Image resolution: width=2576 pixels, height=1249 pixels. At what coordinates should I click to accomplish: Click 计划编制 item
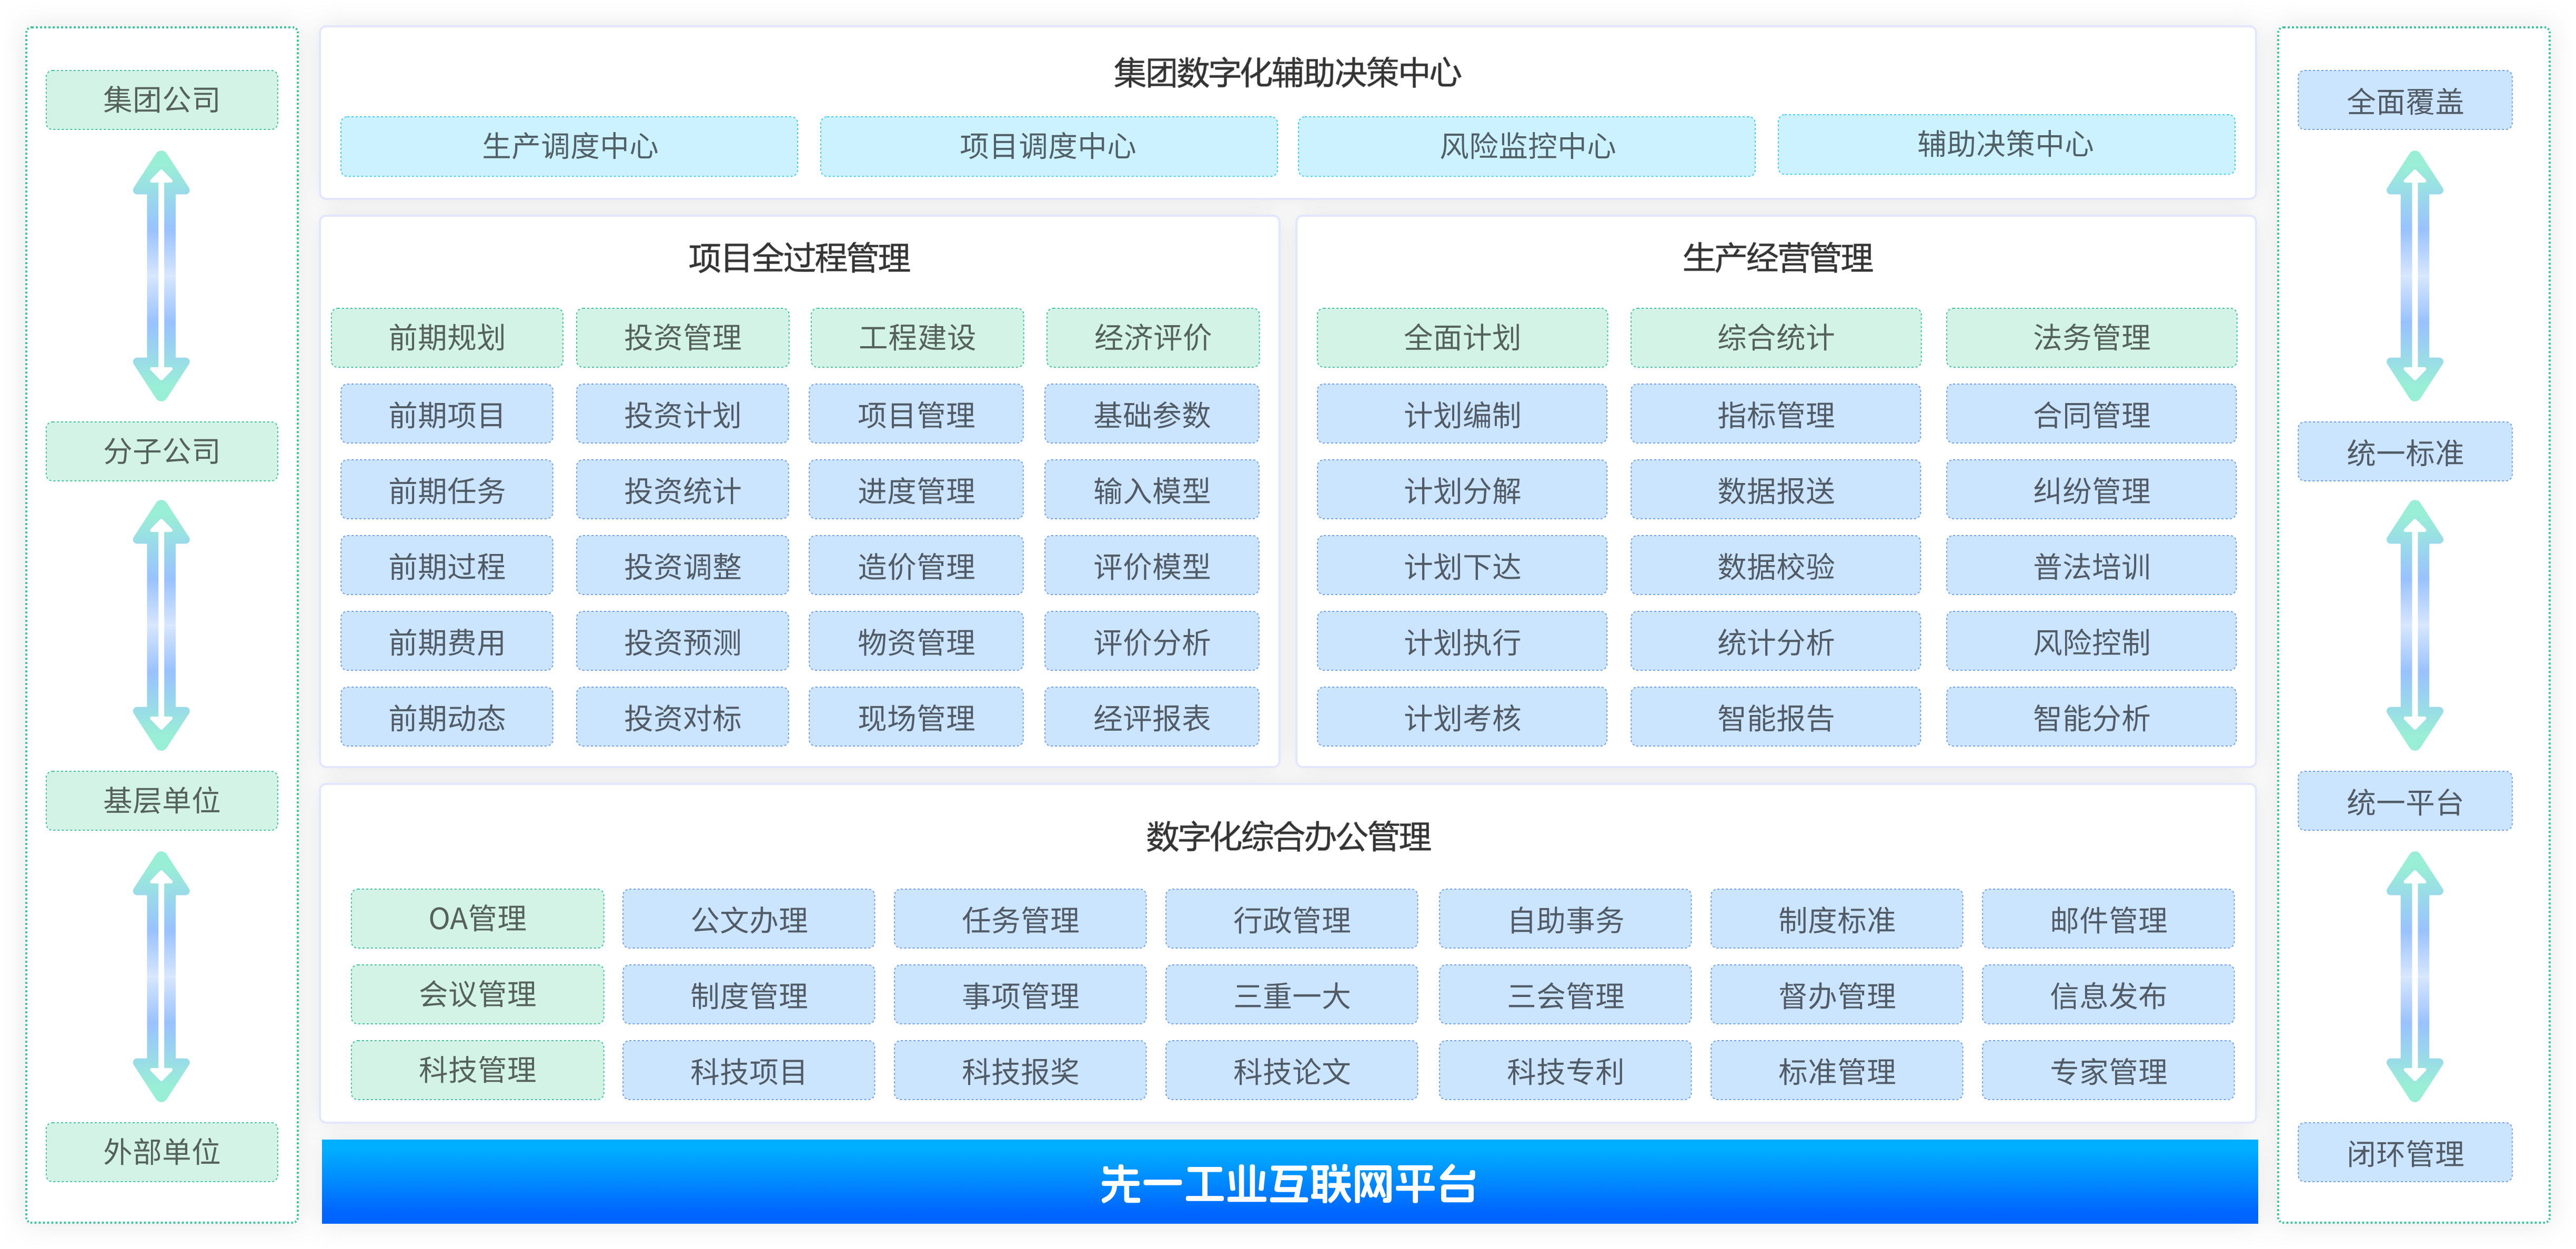[x=1462, y=414]
